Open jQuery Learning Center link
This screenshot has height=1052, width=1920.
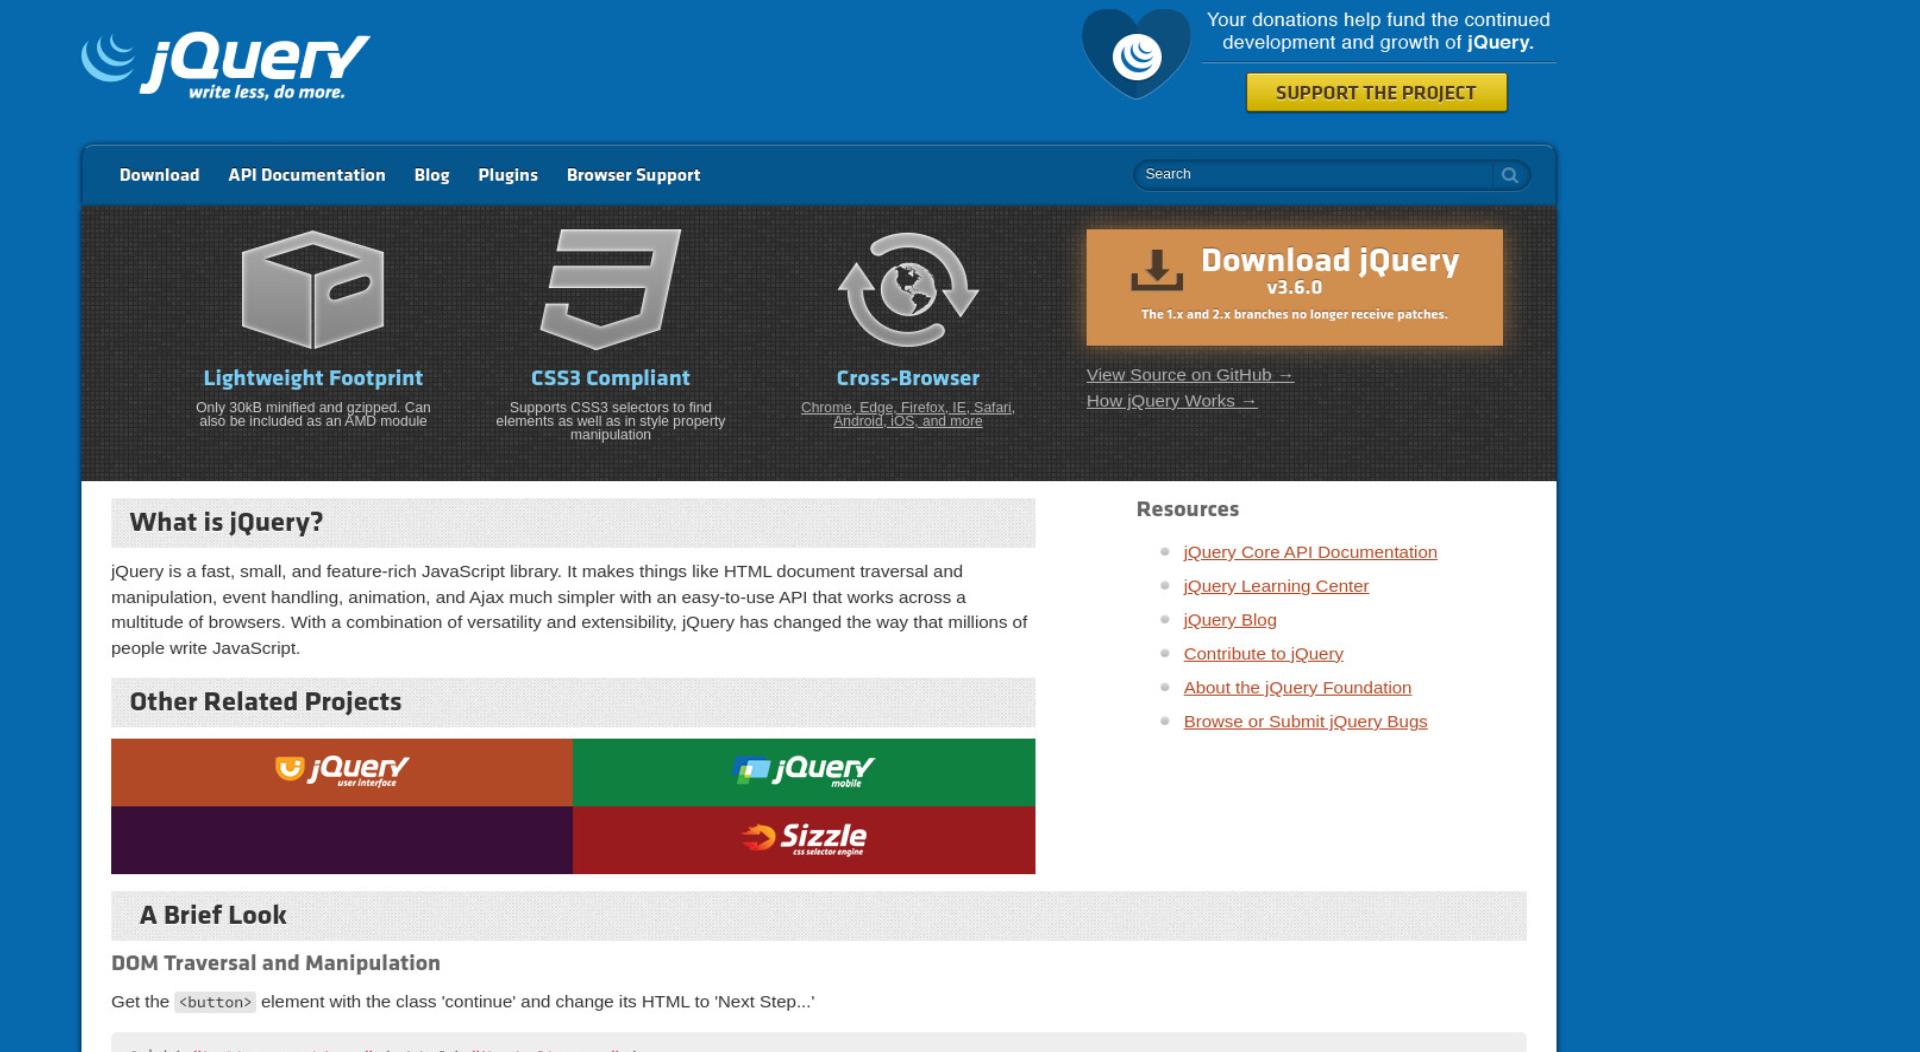(1276, 586)
